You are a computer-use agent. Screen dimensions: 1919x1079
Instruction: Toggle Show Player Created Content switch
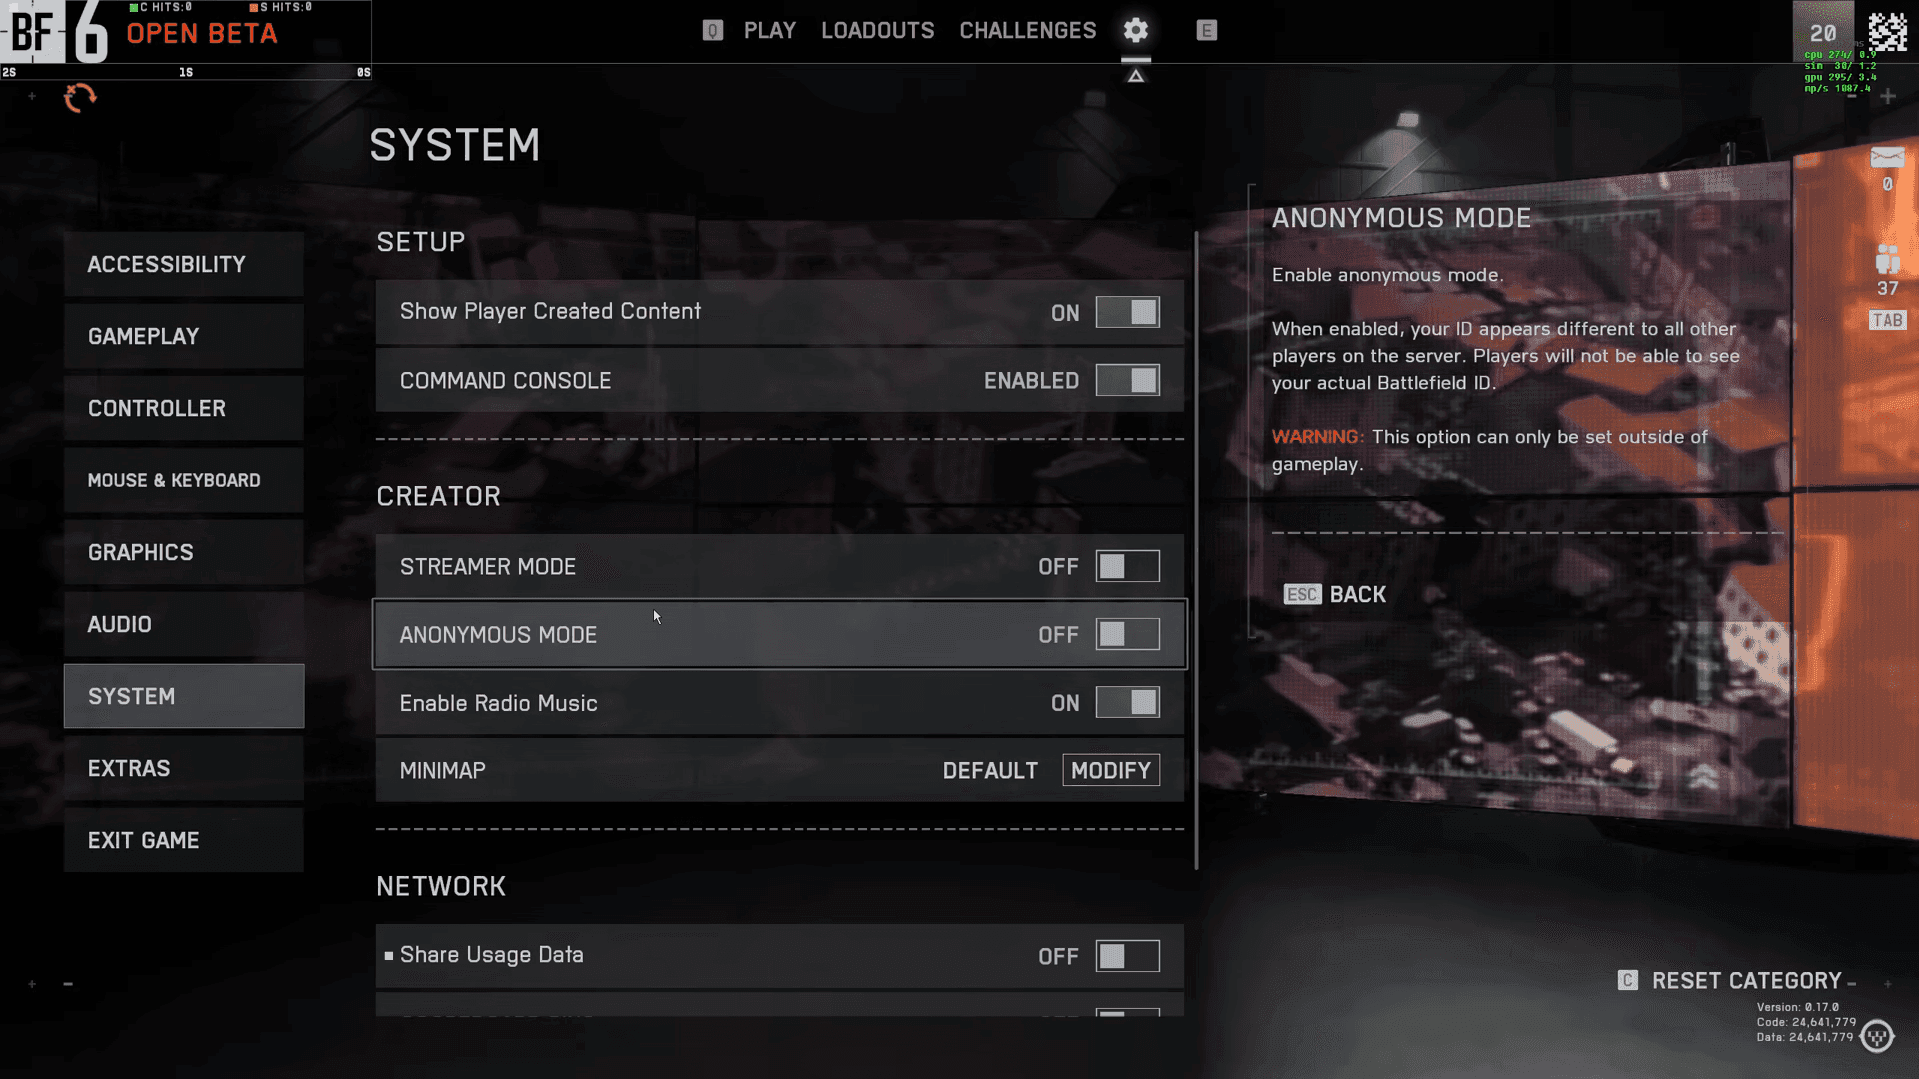(x=1127, y=312)
